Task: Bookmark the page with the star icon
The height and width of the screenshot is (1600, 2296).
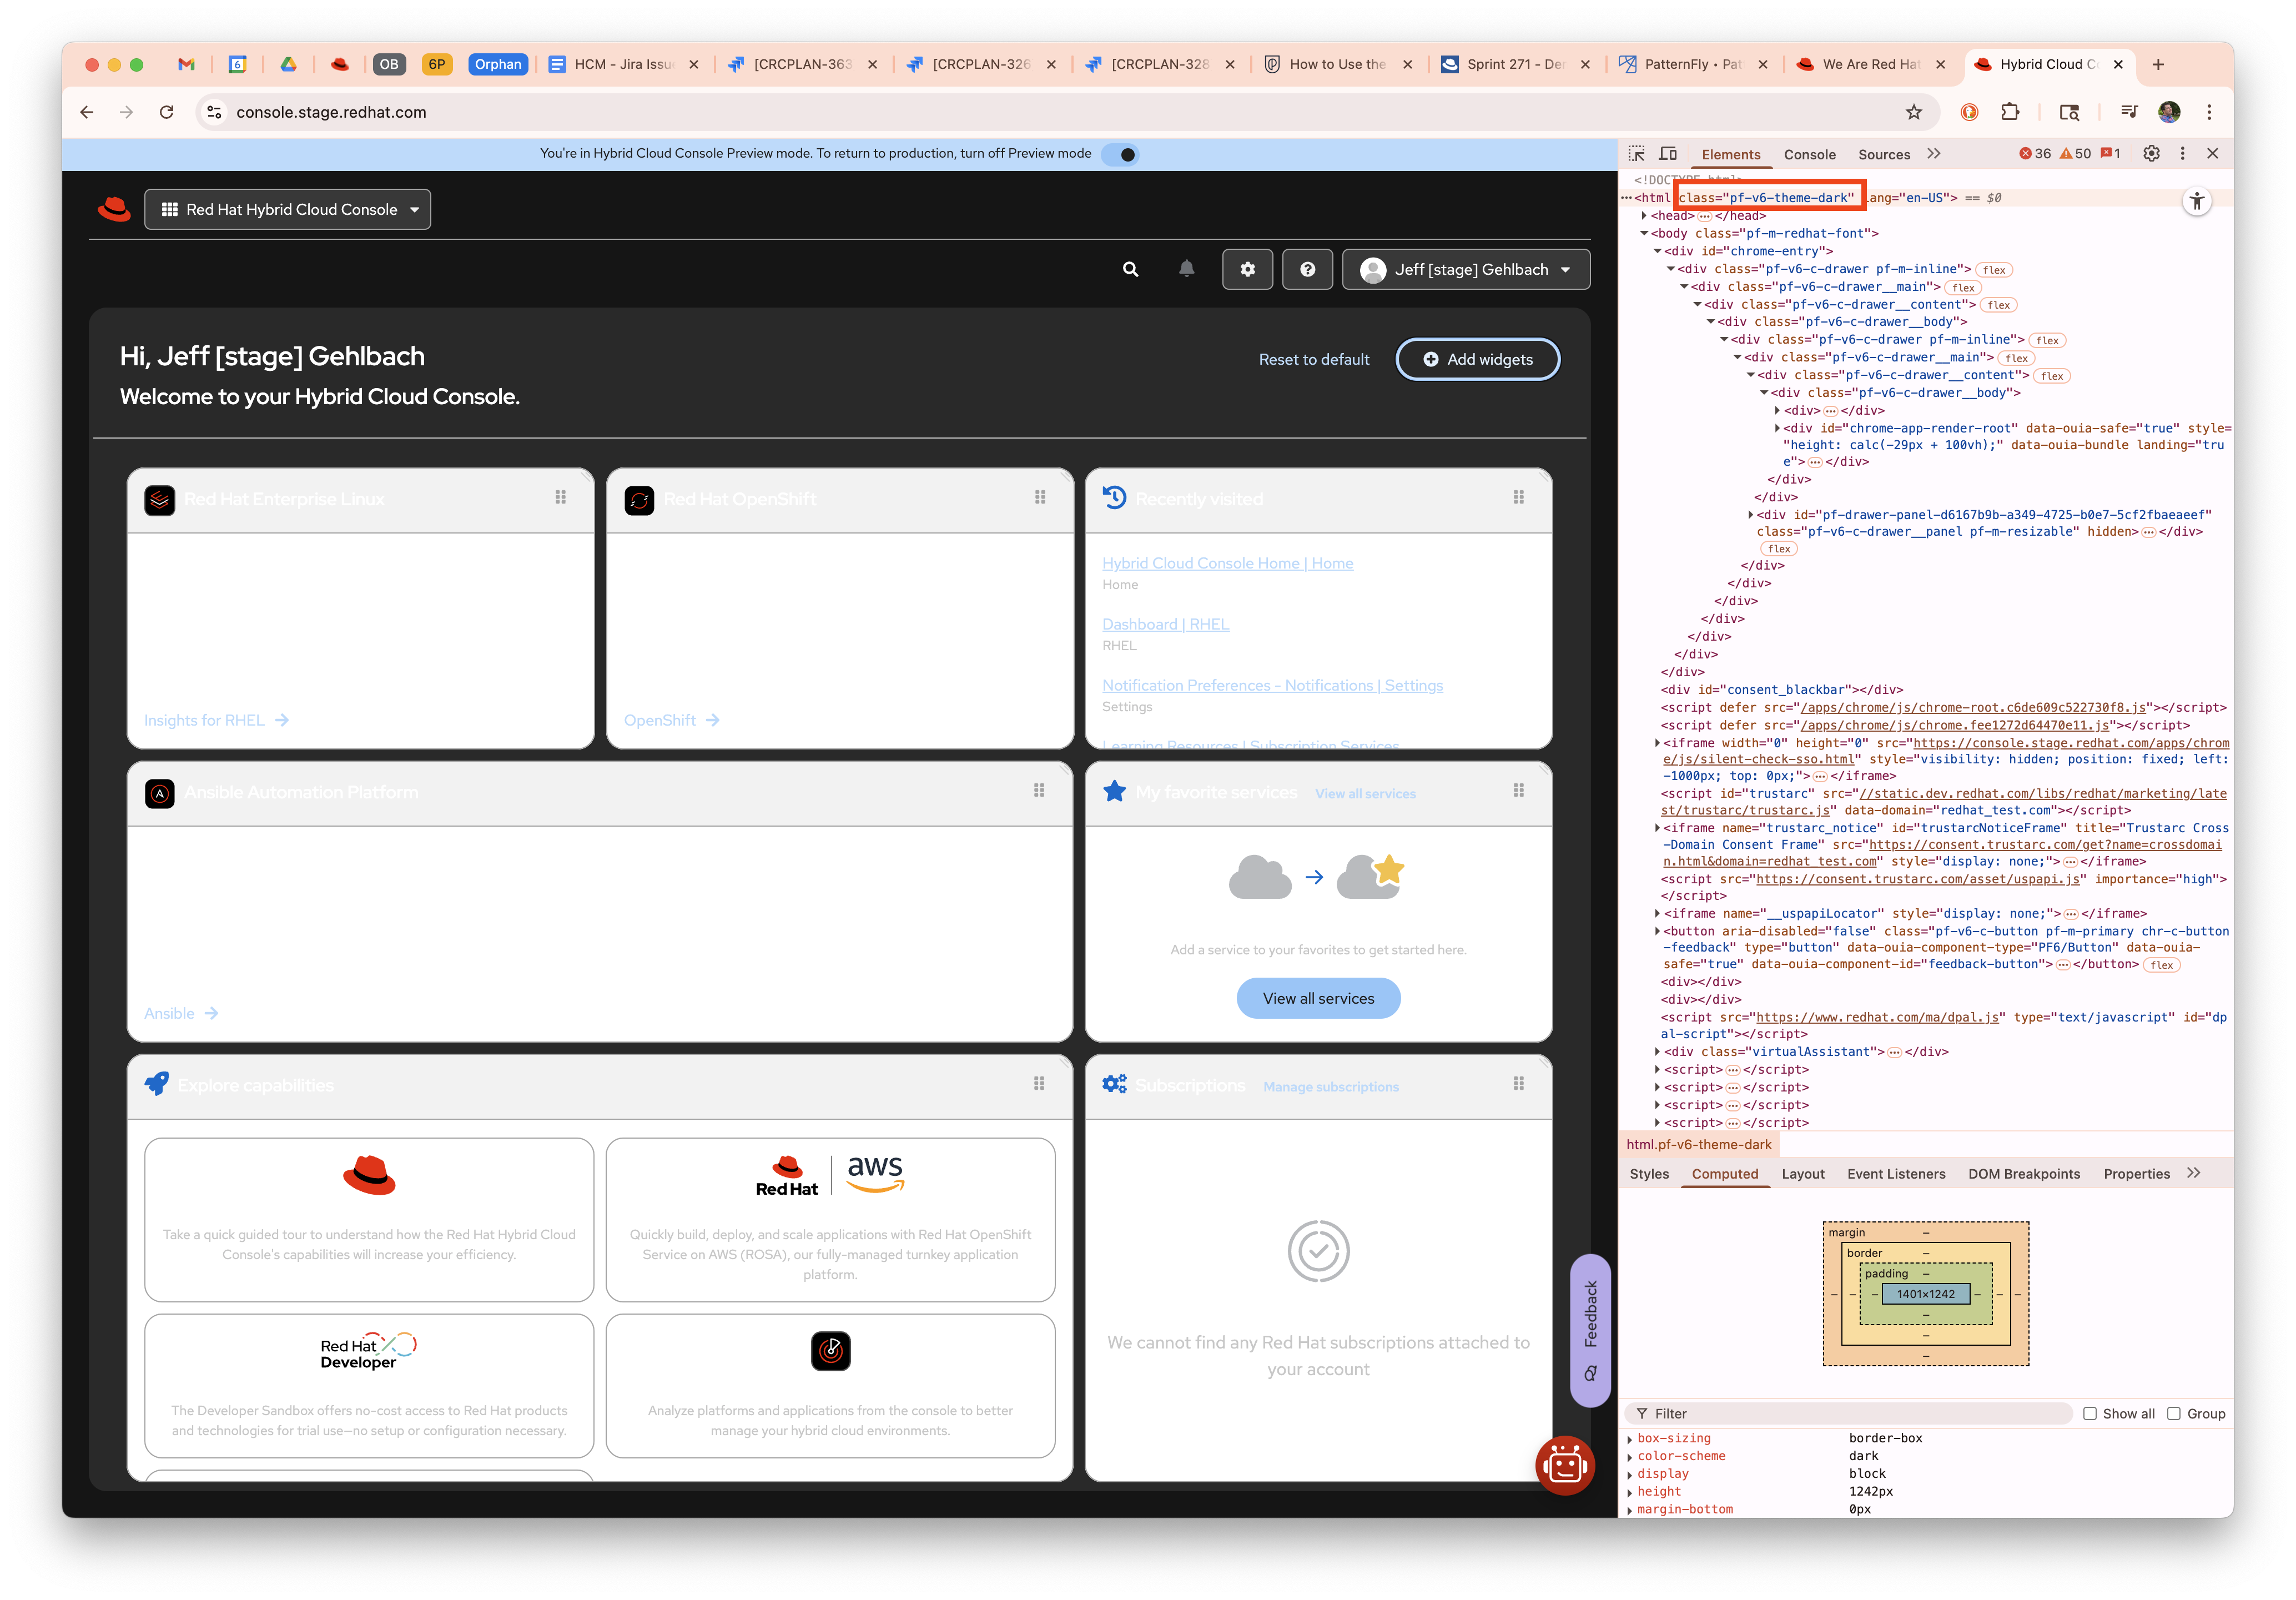Action: 1913,112
